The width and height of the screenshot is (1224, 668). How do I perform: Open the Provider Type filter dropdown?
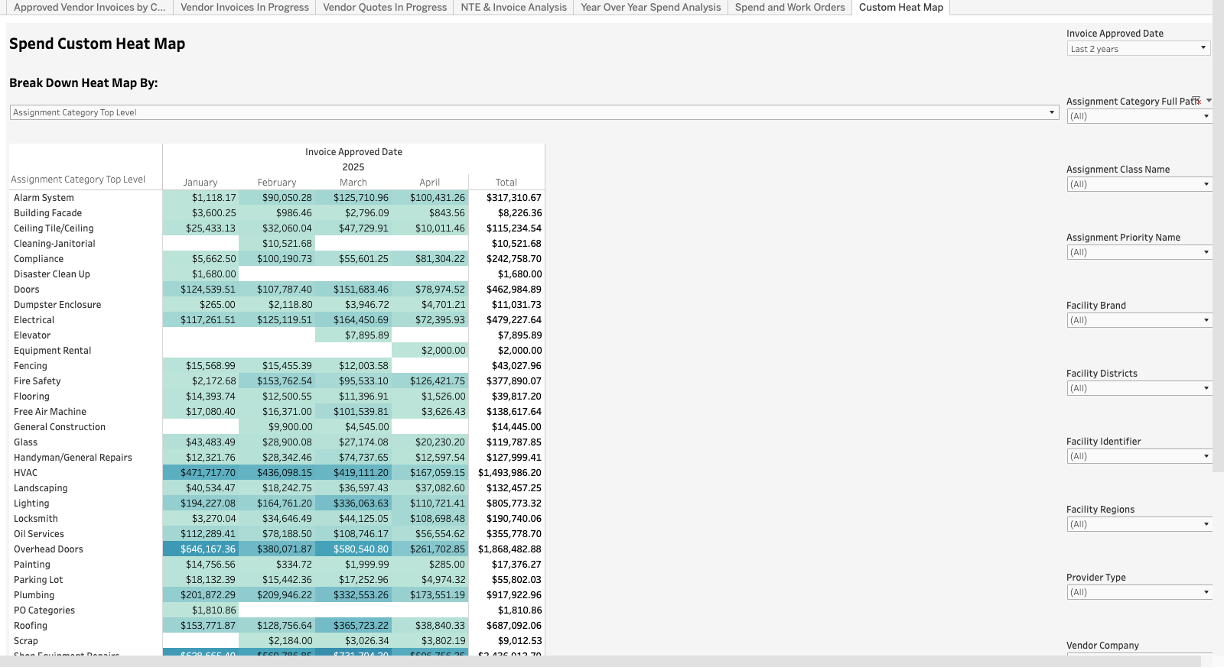click(x=1138, y=592)
